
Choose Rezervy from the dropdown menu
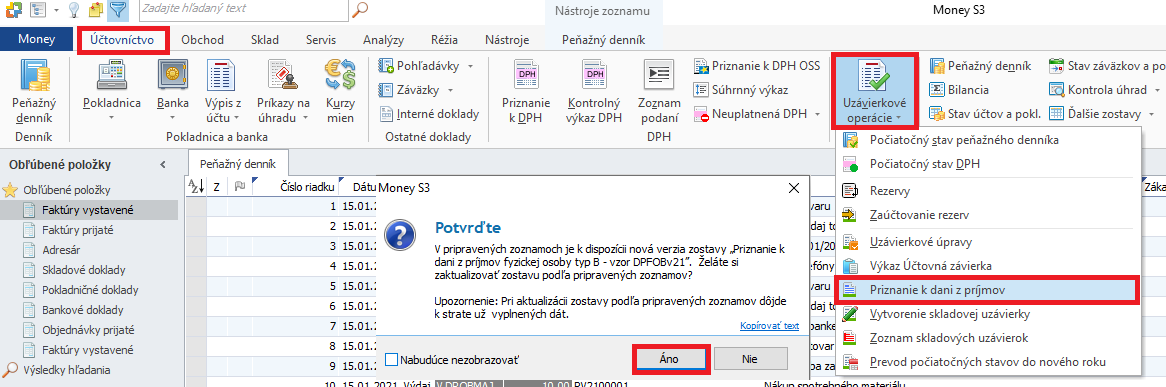[989, 191]
